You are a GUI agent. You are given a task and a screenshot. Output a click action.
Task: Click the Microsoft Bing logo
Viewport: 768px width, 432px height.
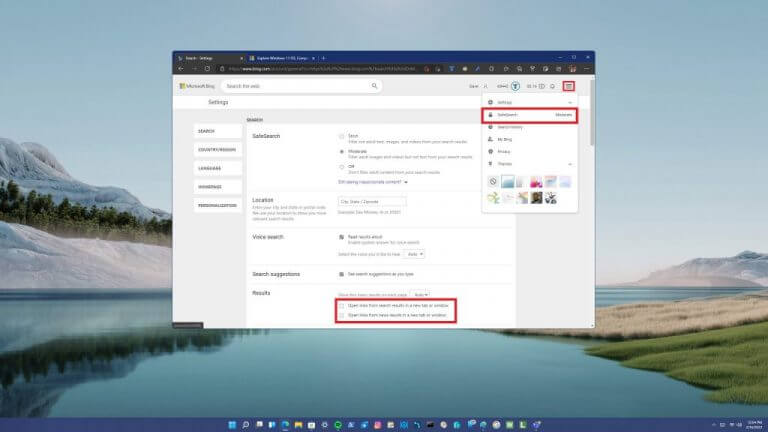pos(197,86)
